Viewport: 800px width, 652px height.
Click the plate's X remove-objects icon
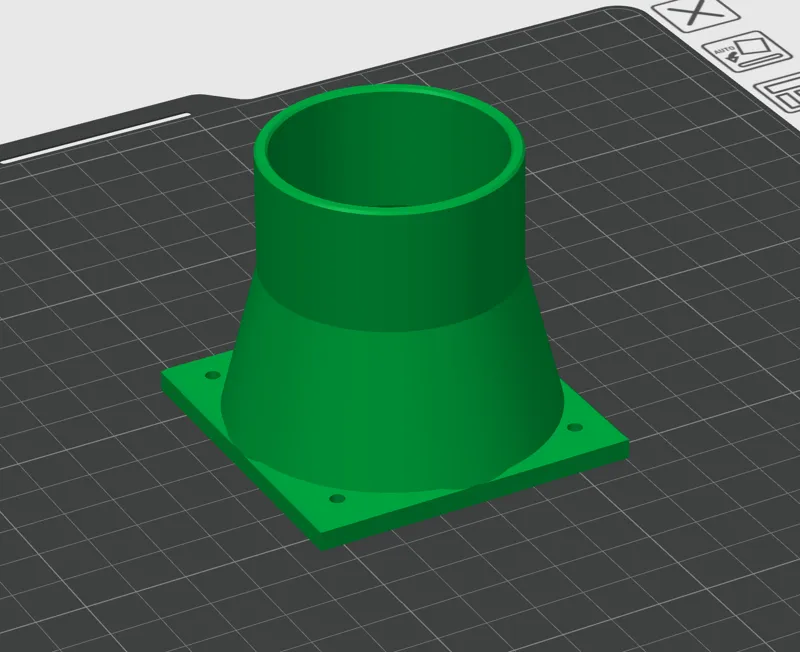coord(696,14)
